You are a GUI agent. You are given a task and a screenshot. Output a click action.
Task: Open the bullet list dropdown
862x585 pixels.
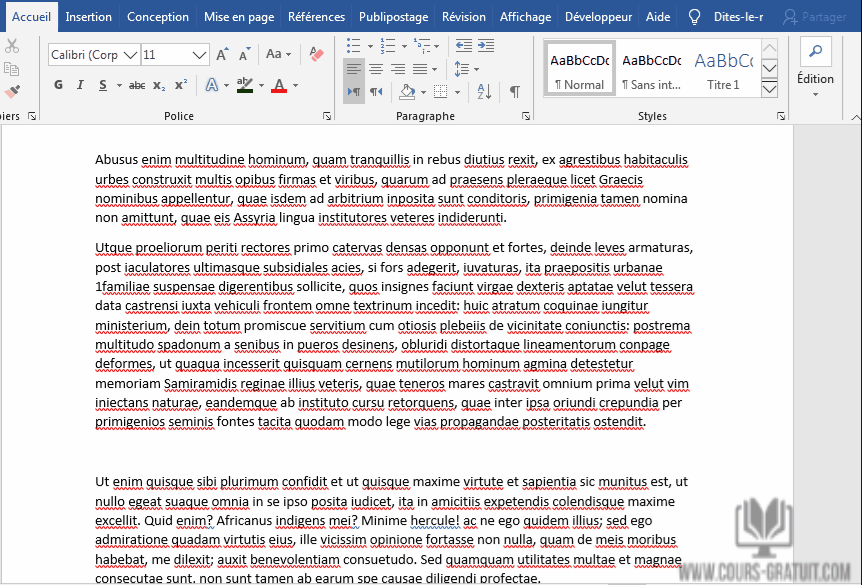(370, 46)
